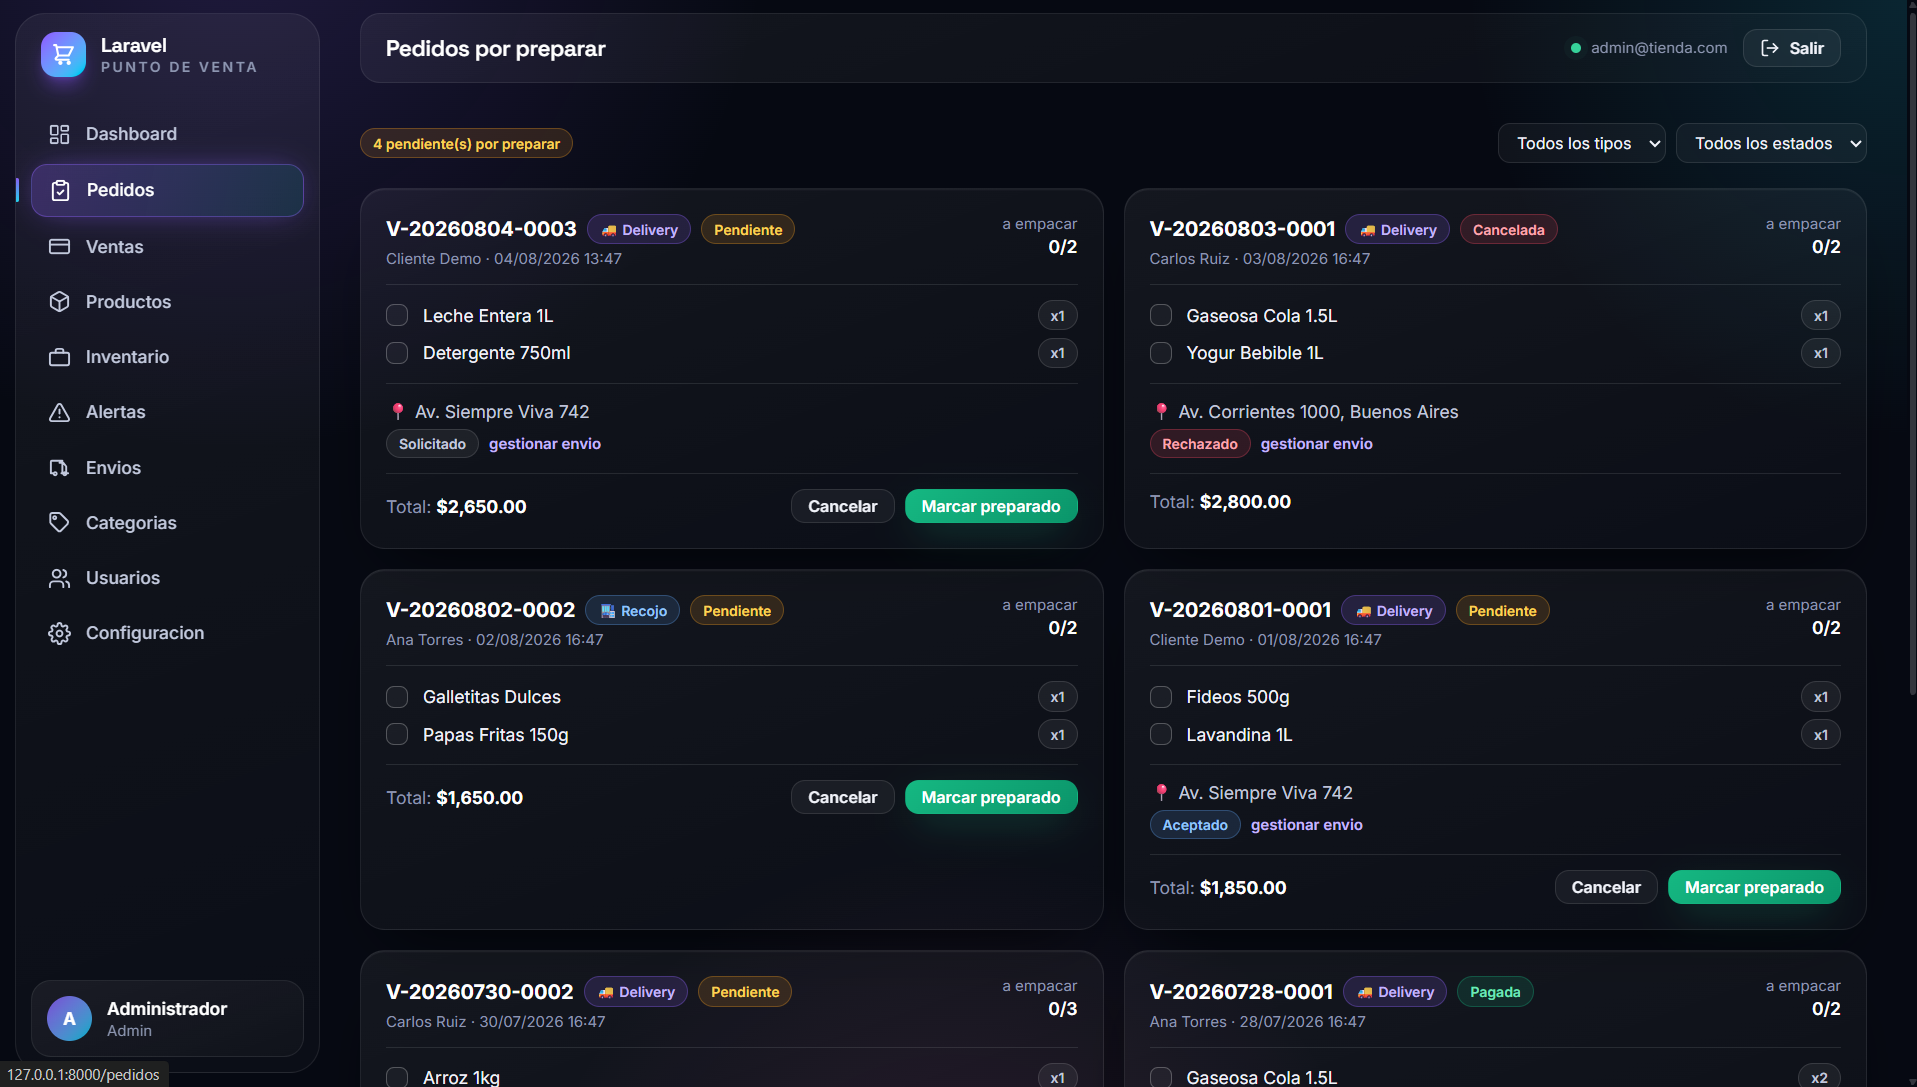Open gestionar envio next to Rechazado
This screenshot has height=1087, width=1917.
coord(1316,444)
